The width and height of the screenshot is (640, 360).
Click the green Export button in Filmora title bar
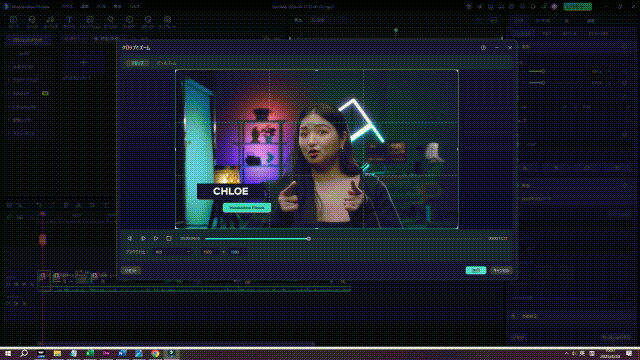[578, 7]
